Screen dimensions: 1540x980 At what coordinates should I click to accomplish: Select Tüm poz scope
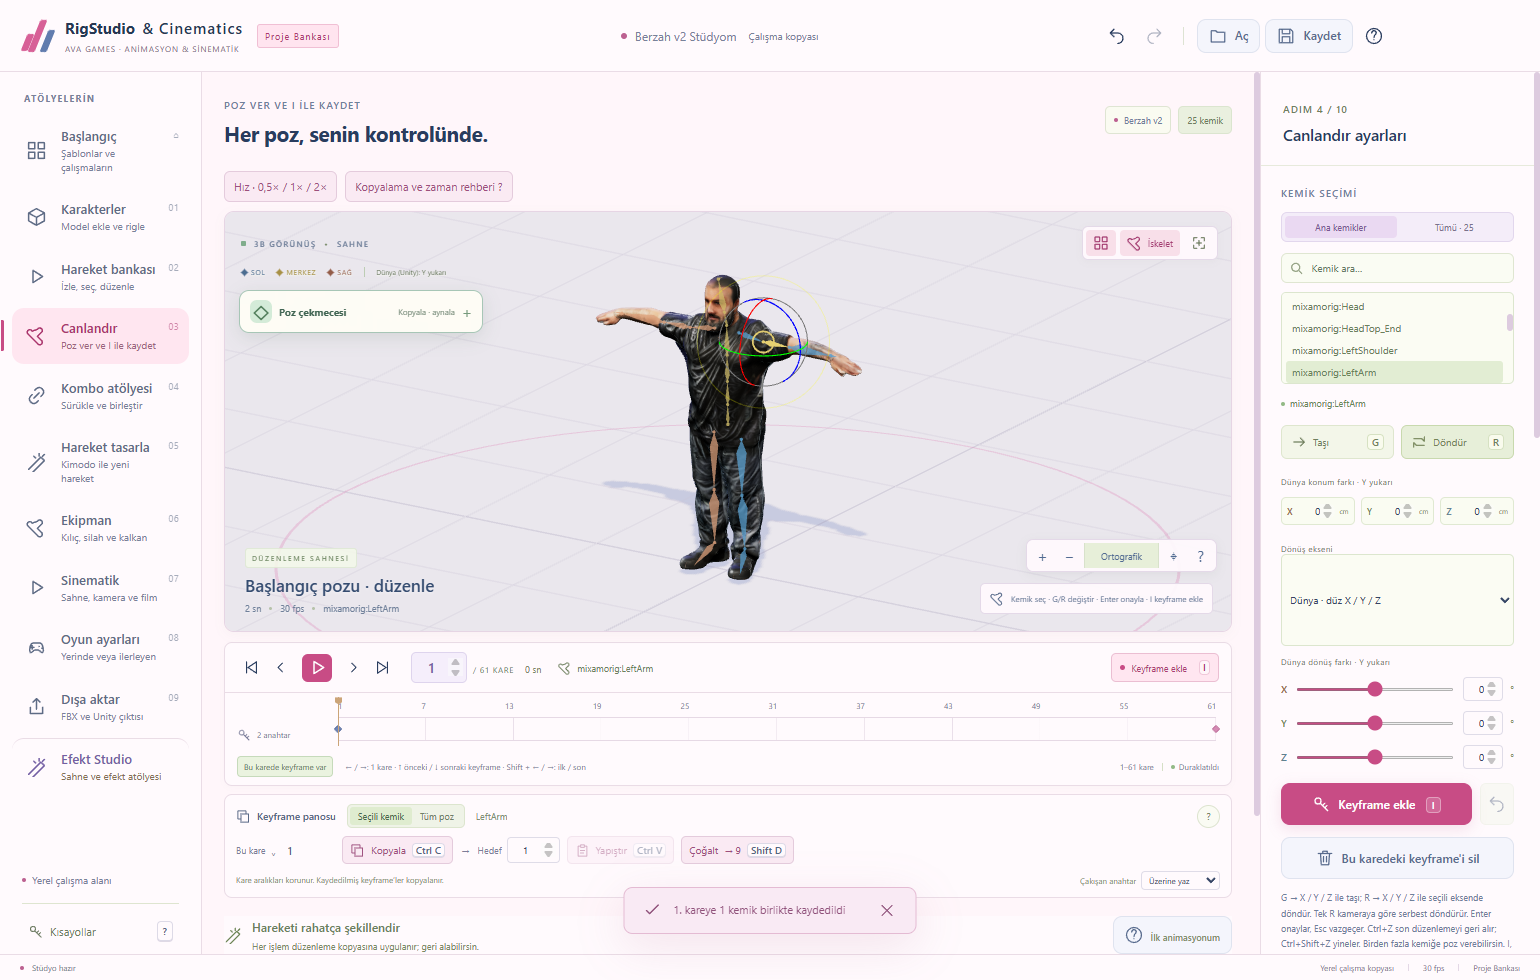coord(437,817)
